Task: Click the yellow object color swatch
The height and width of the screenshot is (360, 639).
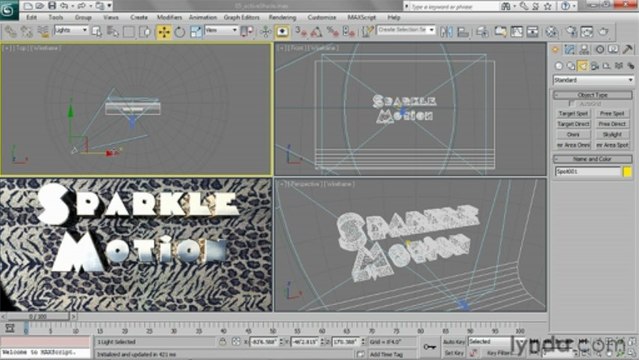Action: coord(628,172)
